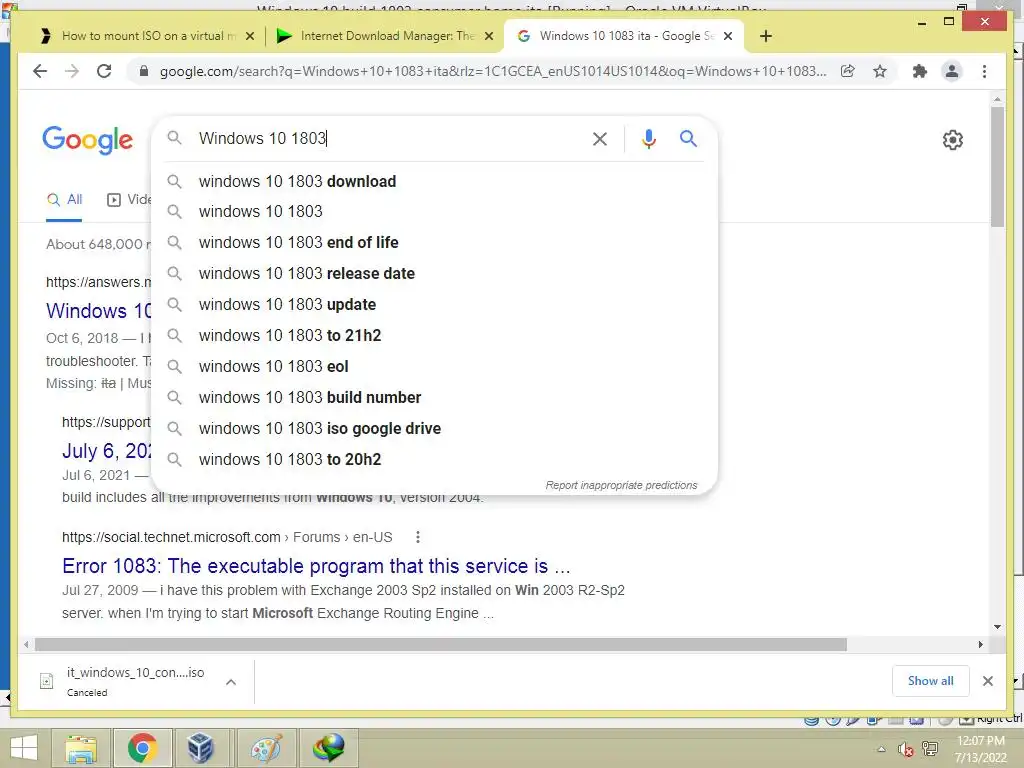Close the Windows 10 1083 ita tab
This screenshot has height=768, width=1024.
click(x=728, y=36)
